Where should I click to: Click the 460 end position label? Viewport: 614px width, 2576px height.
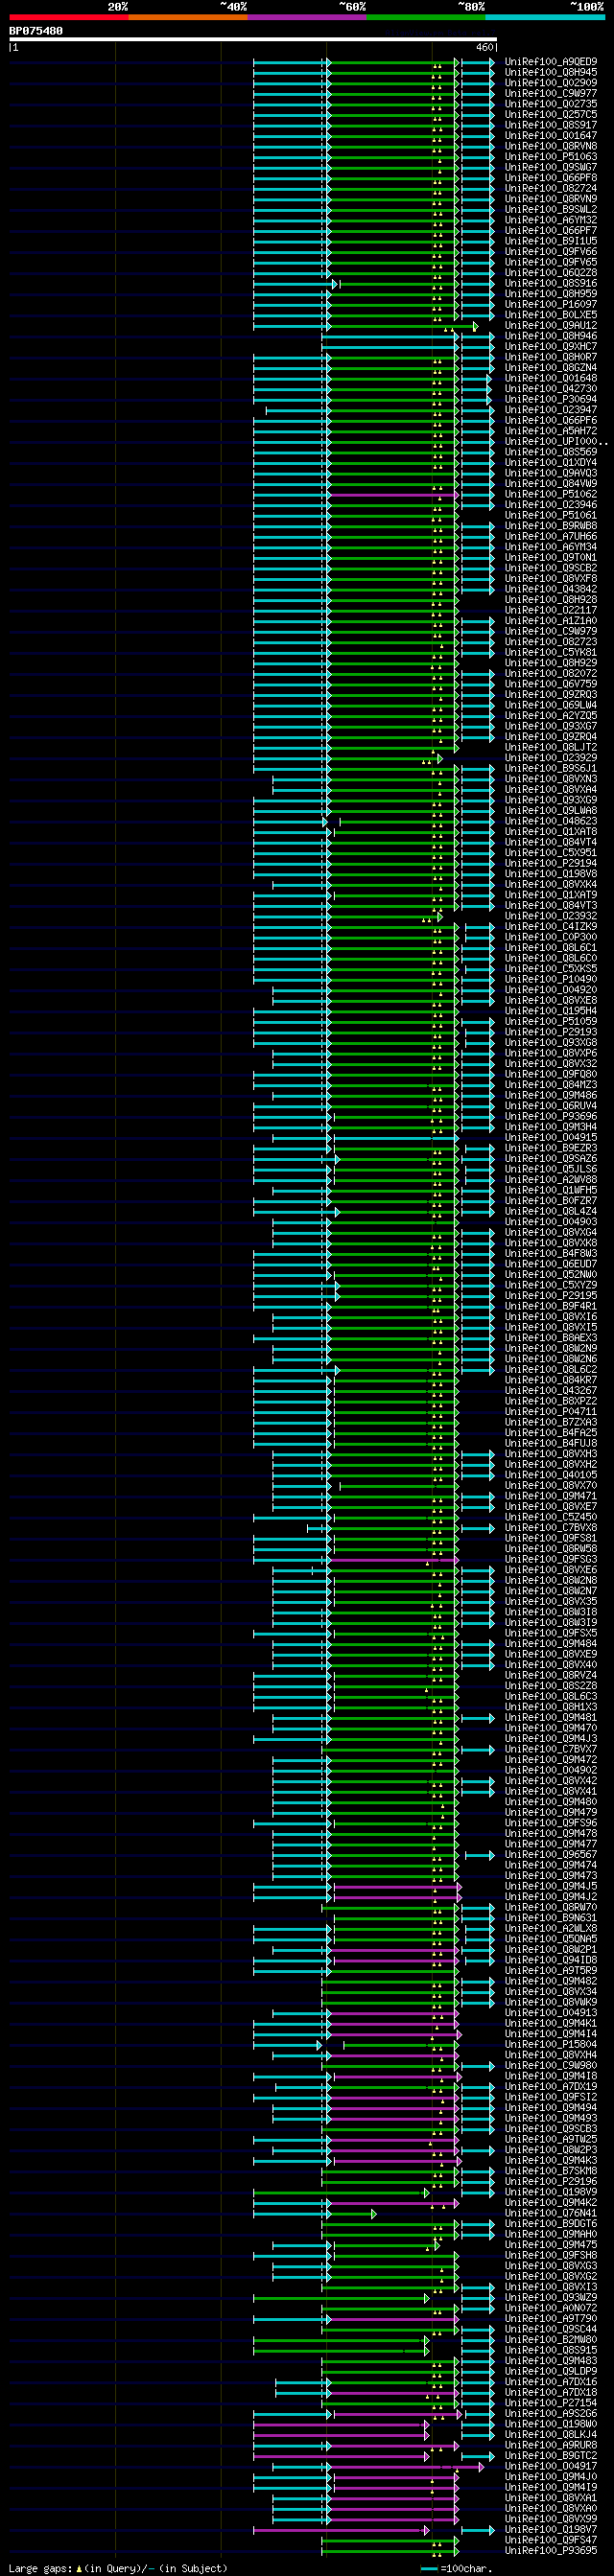coord(484,47)
